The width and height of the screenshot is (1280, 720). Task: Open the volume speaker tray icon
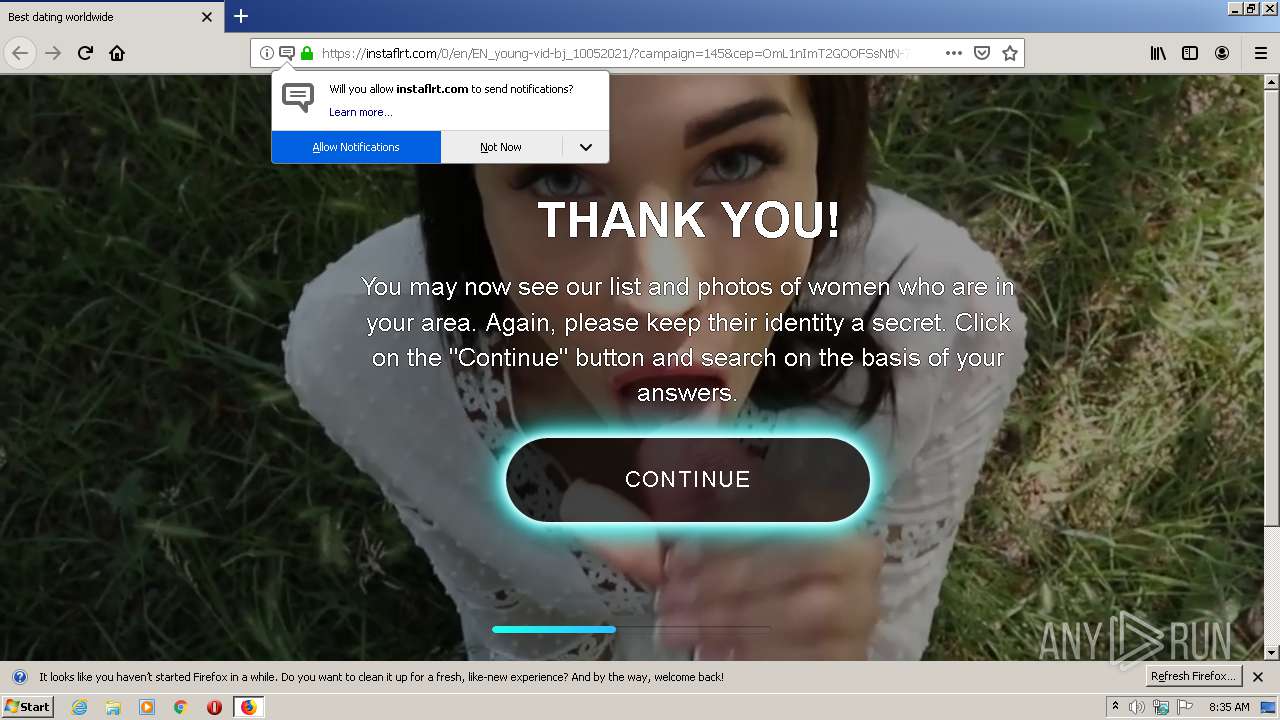pyautogui.click(x=1137, y=707)
